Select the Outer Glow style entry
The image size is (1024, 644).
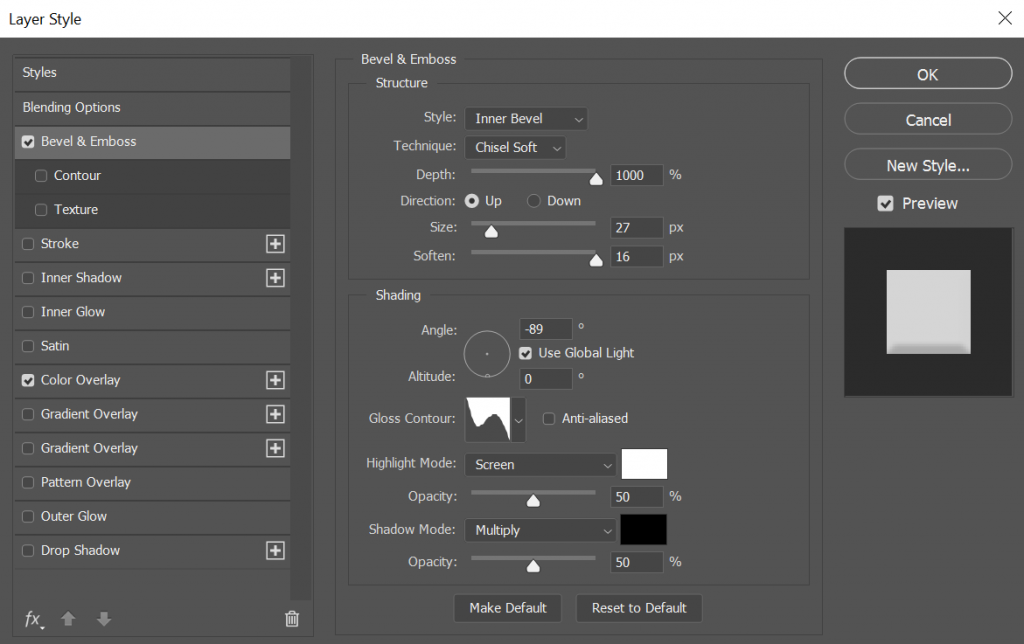[74, 517]
